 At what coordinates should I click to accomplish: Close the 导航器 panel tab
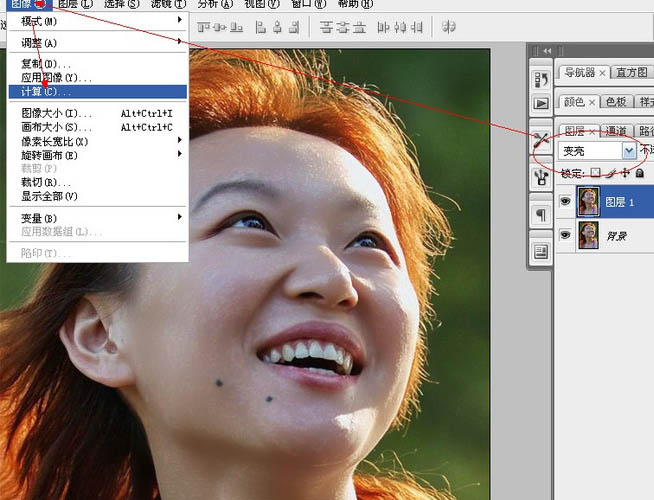[x=602, y=73]
